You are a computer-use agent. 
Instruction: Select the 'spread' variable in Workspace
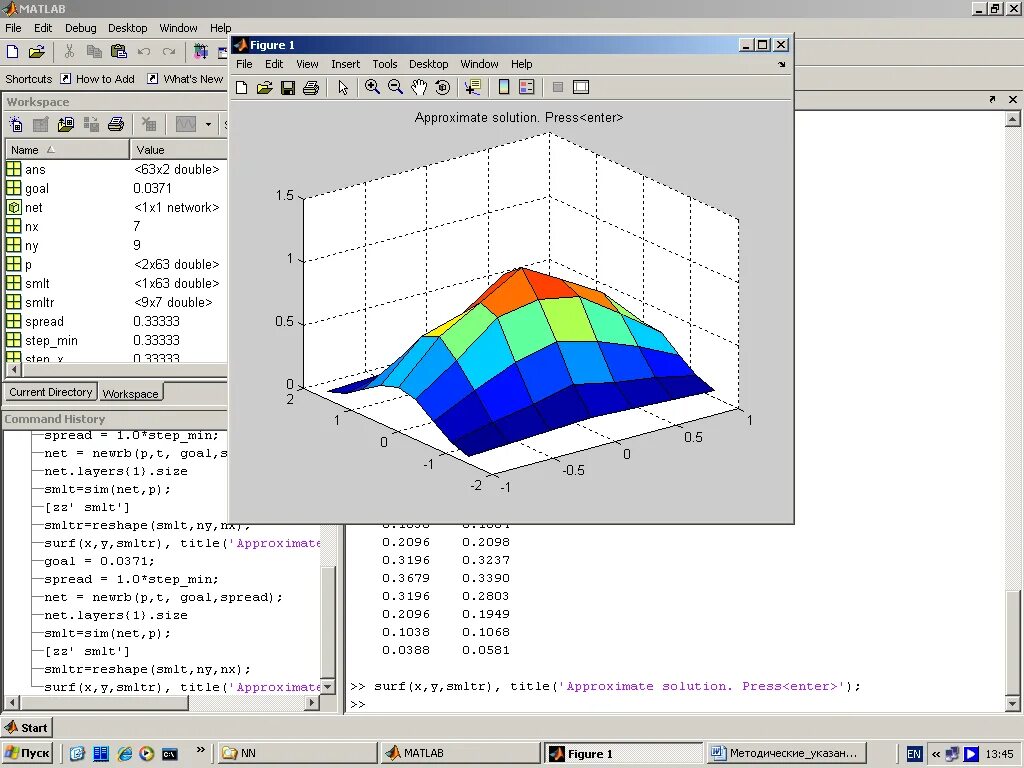point(116,321)
